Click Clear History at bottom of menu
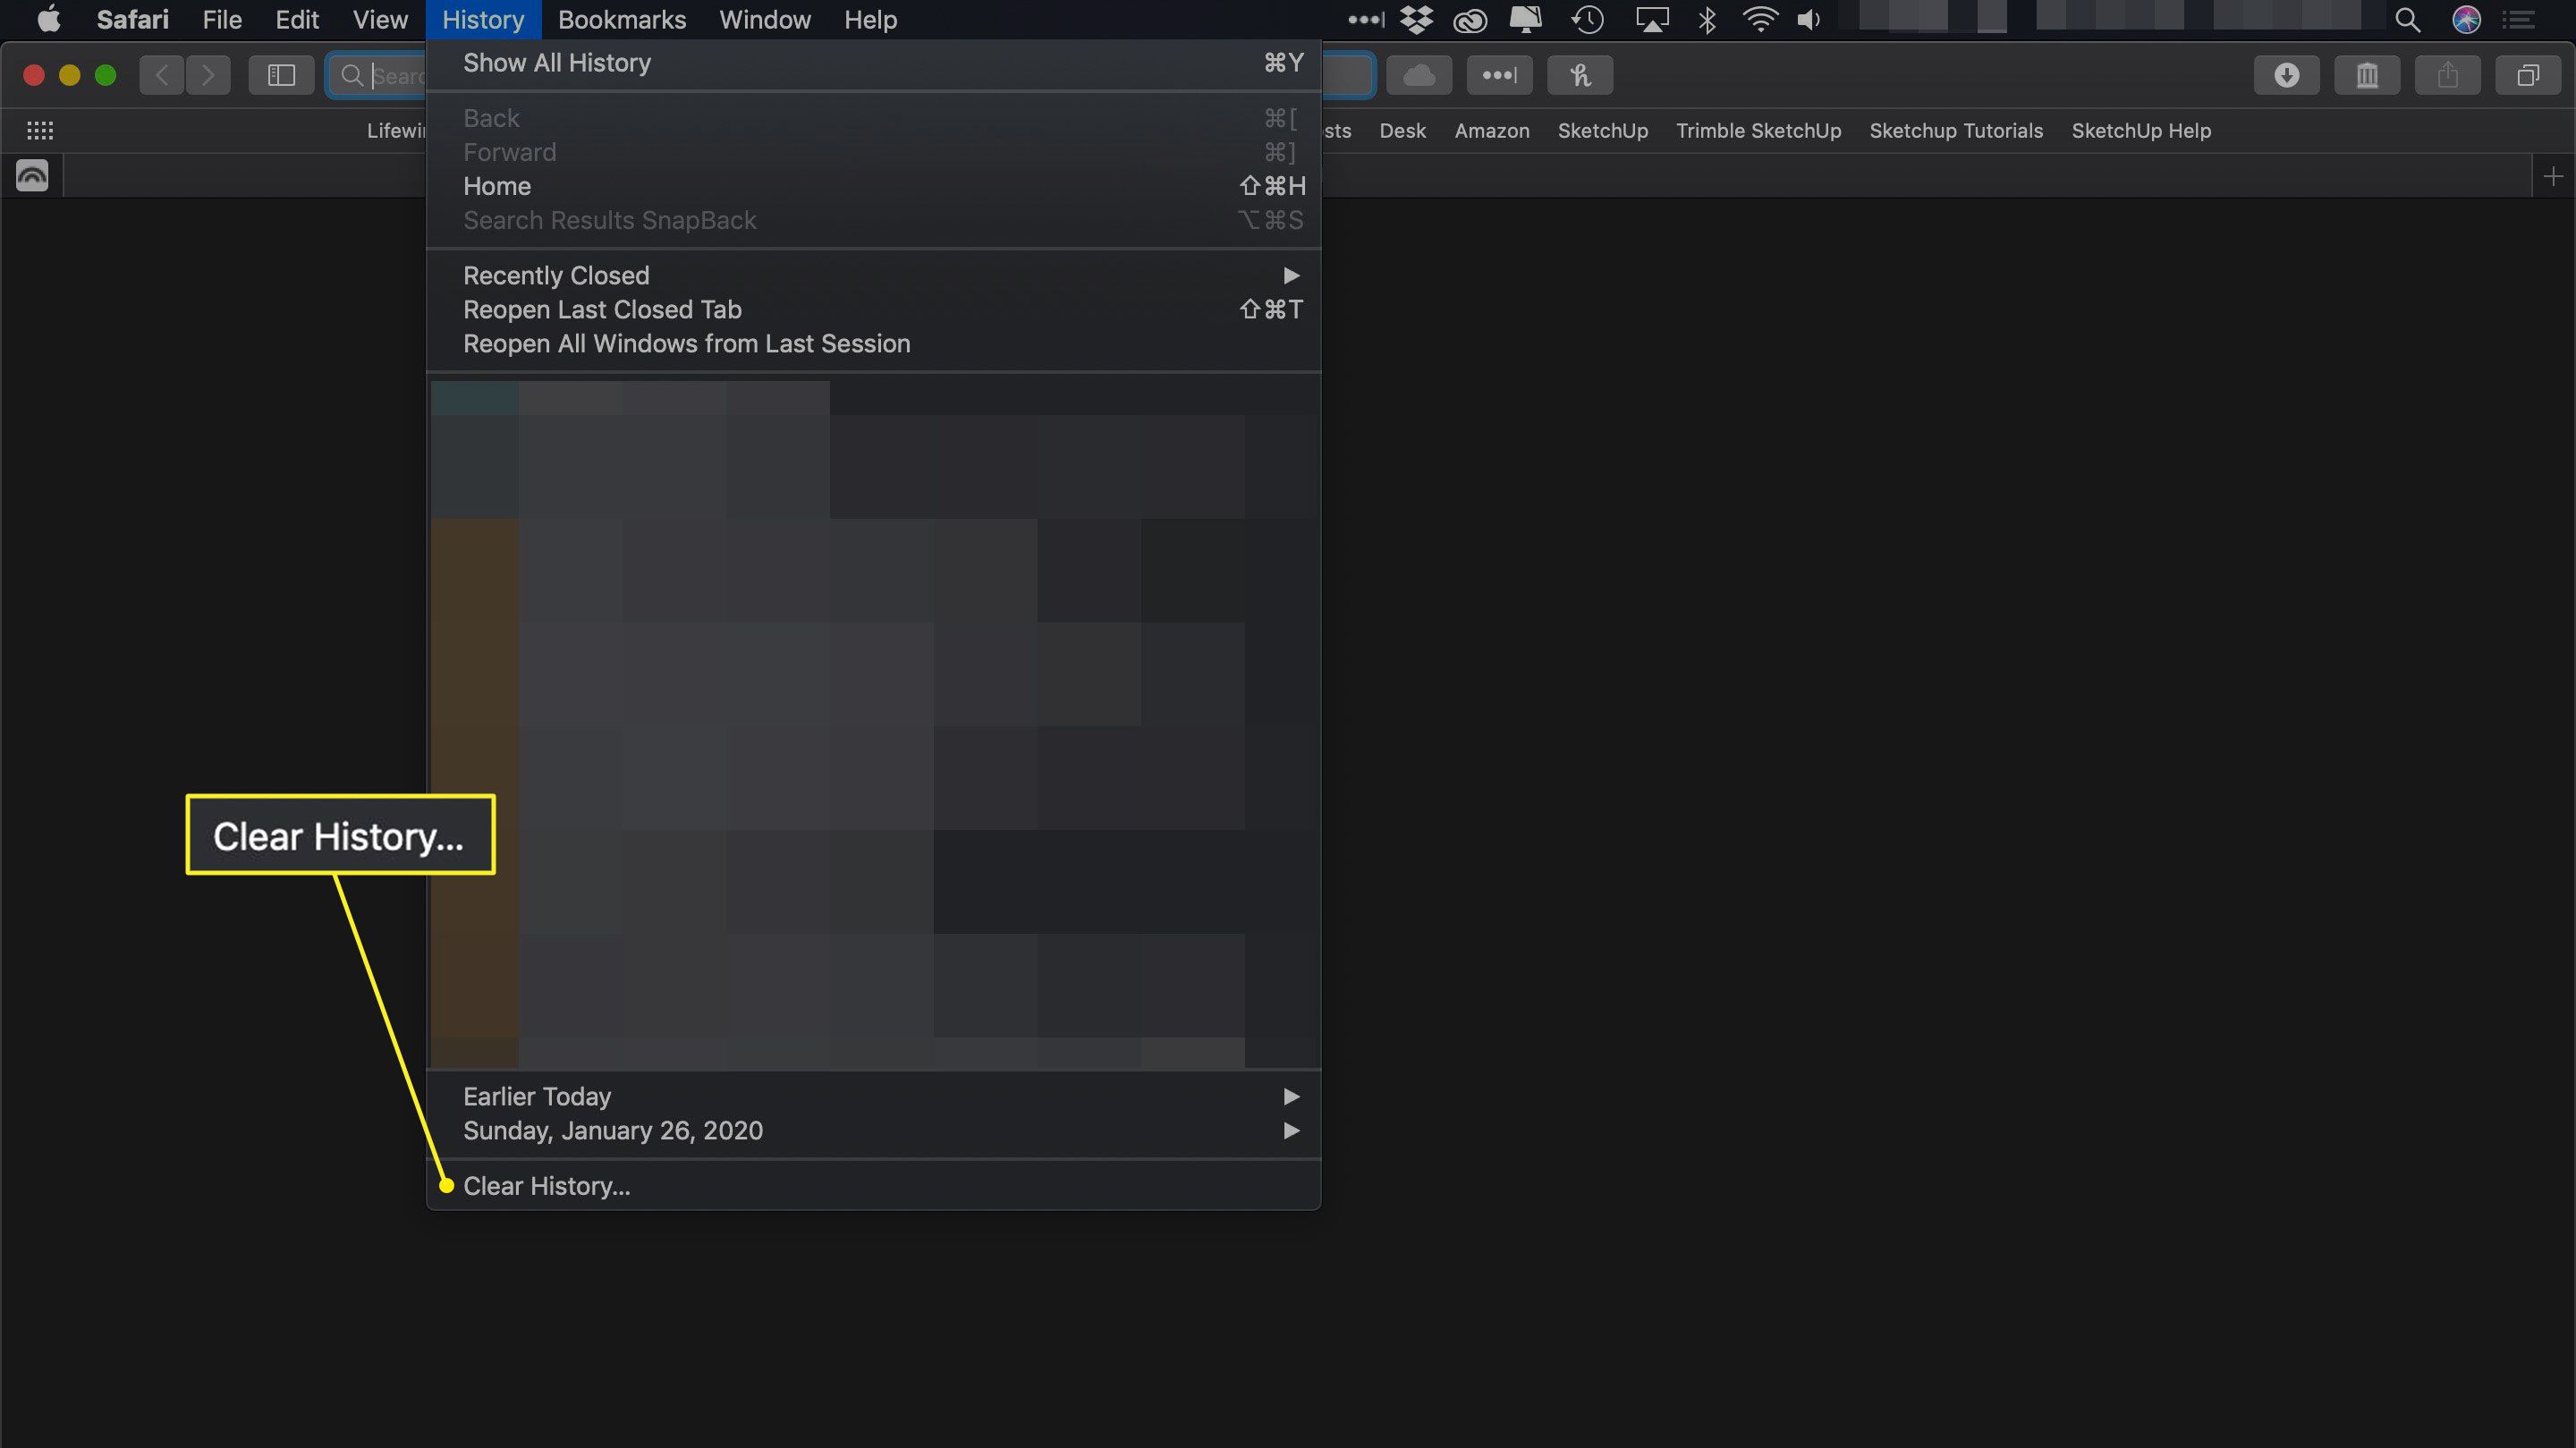2576x1448 pixels. [x=545, y=1184]
